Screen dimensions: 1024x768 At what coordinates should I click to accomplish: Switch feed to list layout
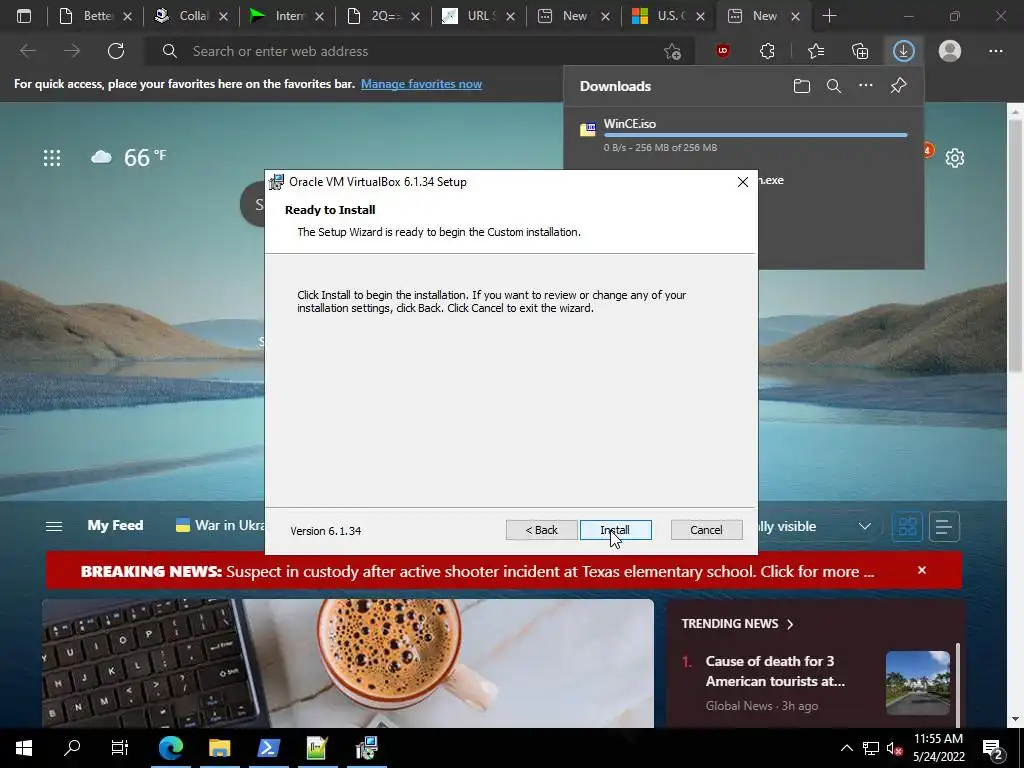click(944, 526)
